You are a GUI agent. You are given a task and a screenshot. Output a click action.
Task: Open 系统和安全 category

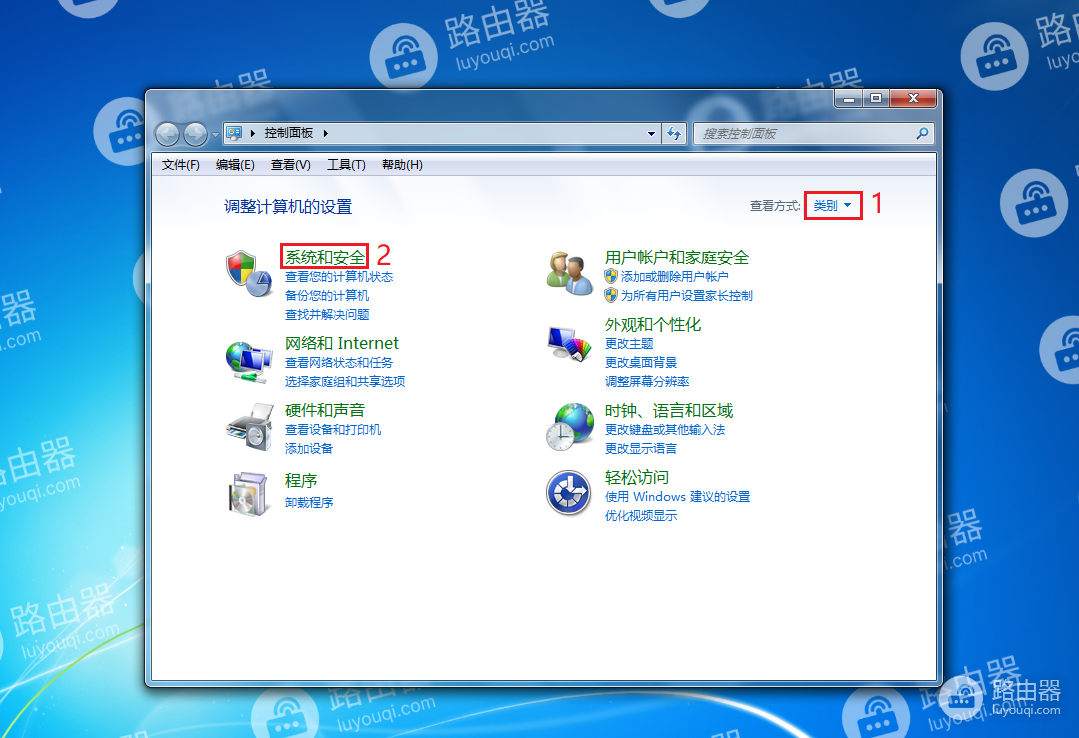(325, 257)
